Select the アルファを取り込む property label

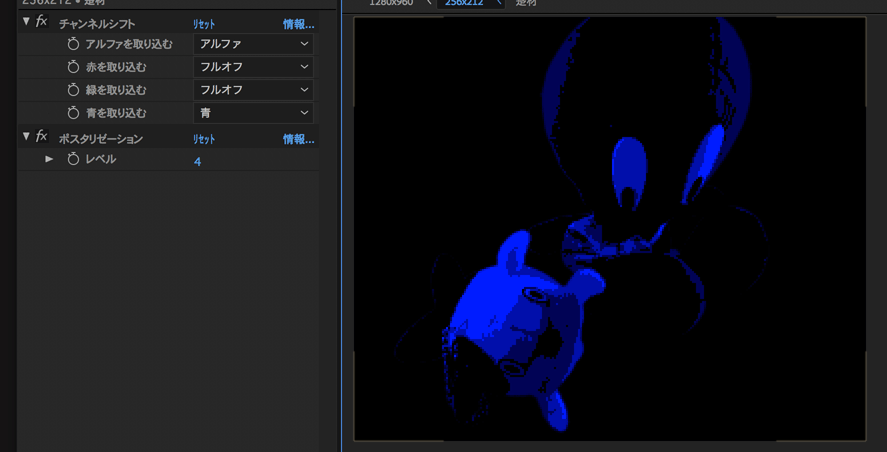pyautogui.click(x=129, y=44)
